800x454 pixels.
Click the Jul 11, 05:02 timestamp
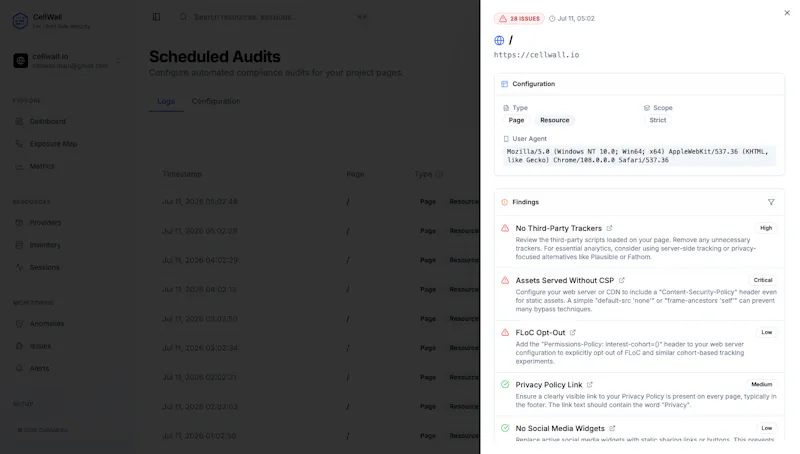pyautogui.click(x=571, y=18)
